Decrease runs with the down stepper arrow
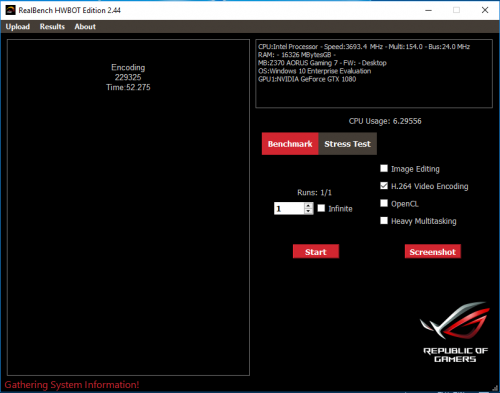The height and width of the screenshot is (393, 500). click(309, 211)
